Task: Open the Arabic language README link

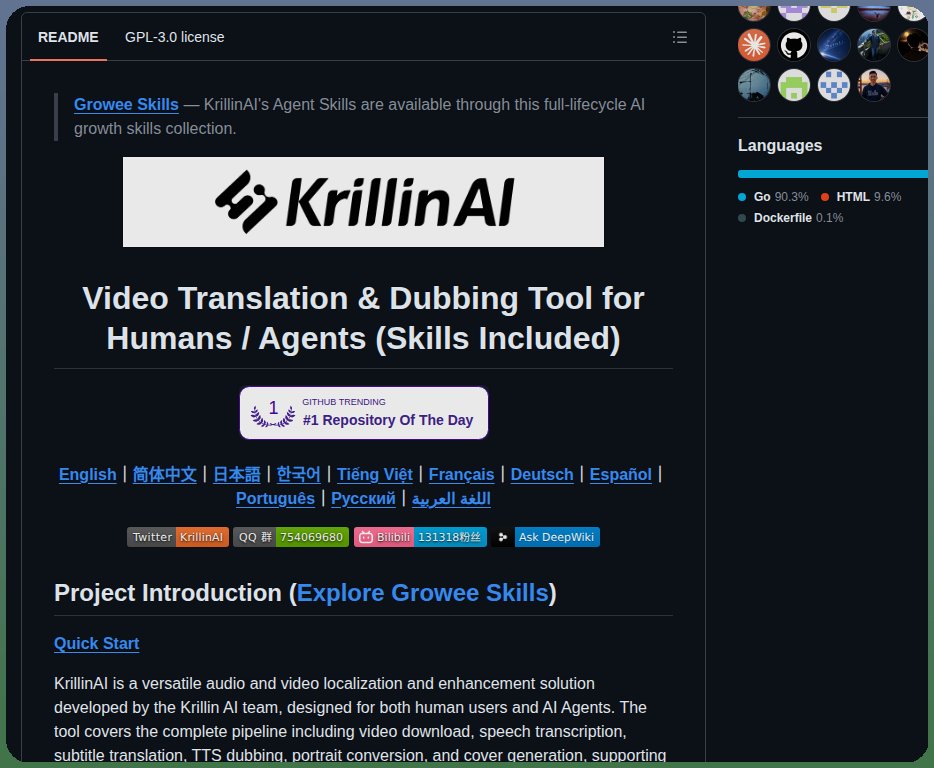Action: tap(451, 498)
